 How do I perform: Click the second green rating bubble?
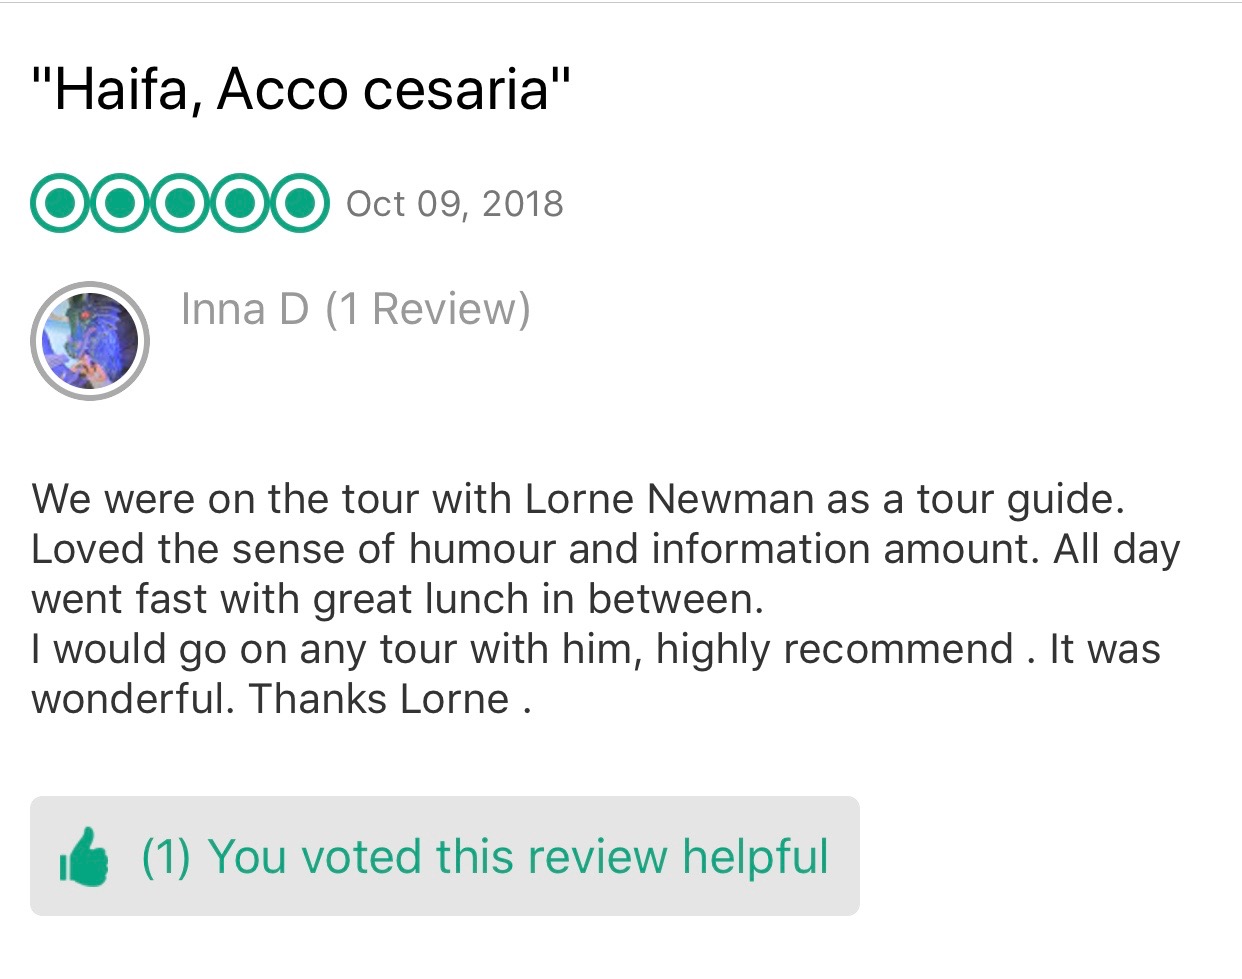[x=120, y=204]
